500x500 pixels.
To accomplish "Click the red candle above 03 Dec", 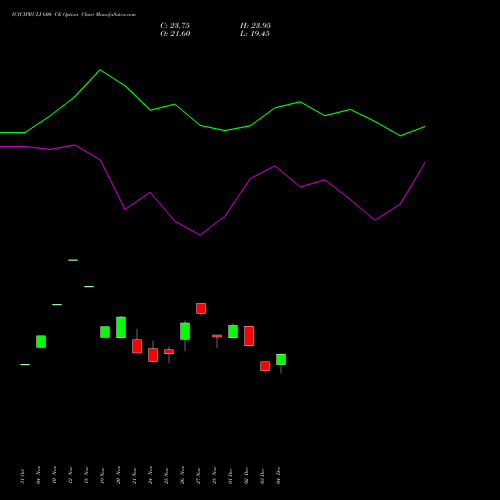I will 265,366.
